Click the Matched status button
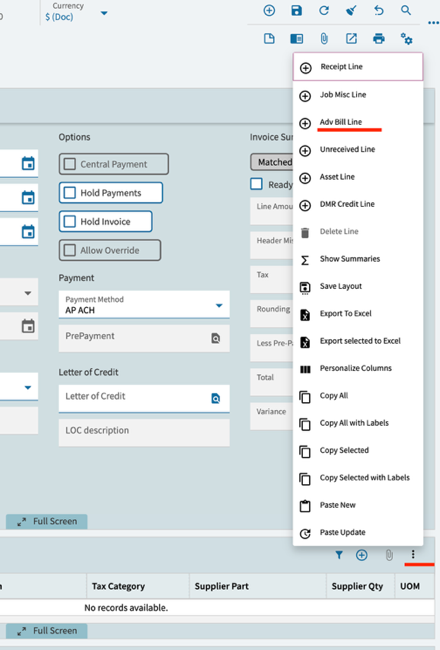440x650 pixels. 272,162
